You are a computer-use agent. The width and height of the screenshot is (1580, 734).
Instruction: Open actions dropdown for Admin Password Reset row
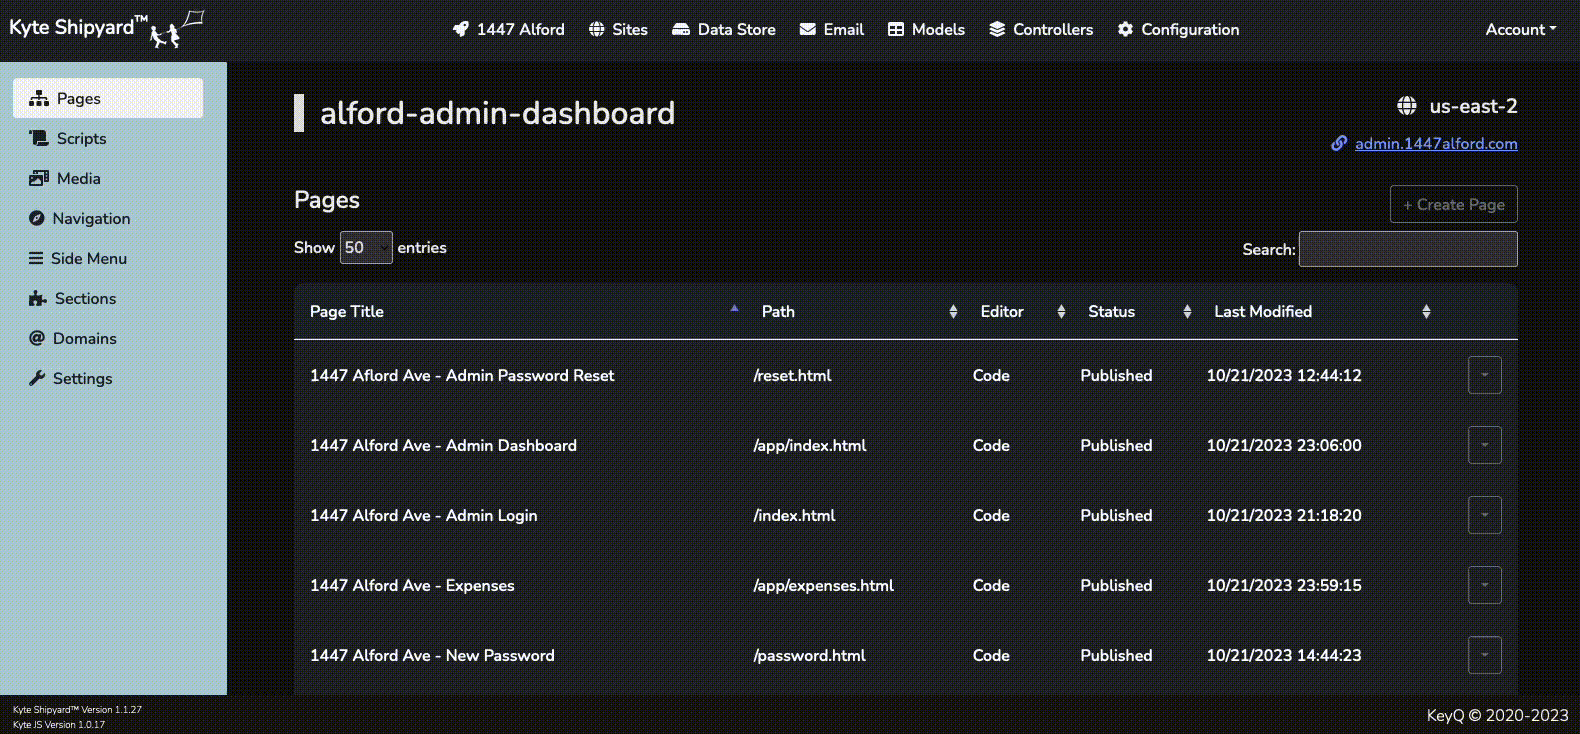pos(1484,375)
